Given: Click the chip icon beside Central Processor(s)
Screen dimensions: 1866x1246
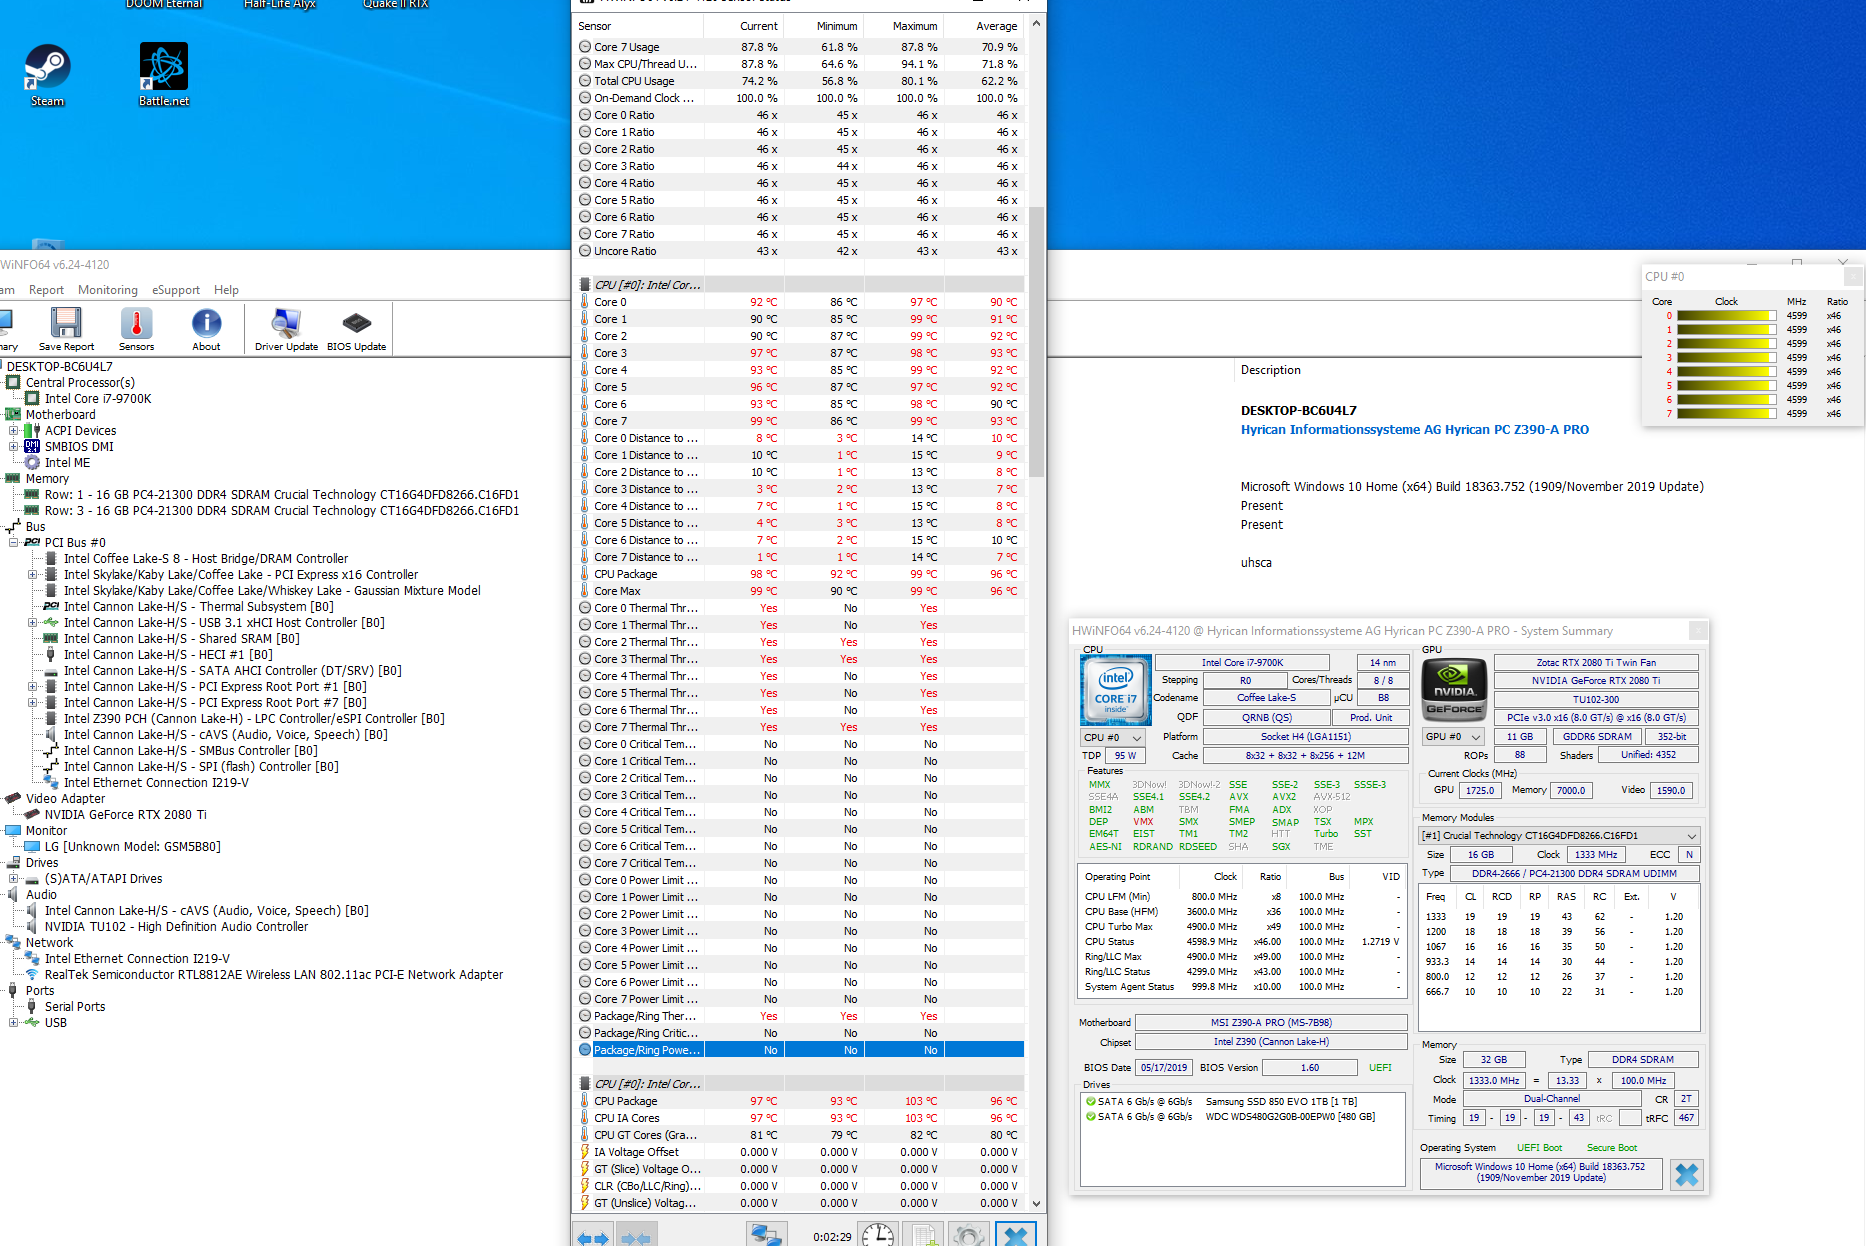Looking at the screenshot, I should coord(14,383).
